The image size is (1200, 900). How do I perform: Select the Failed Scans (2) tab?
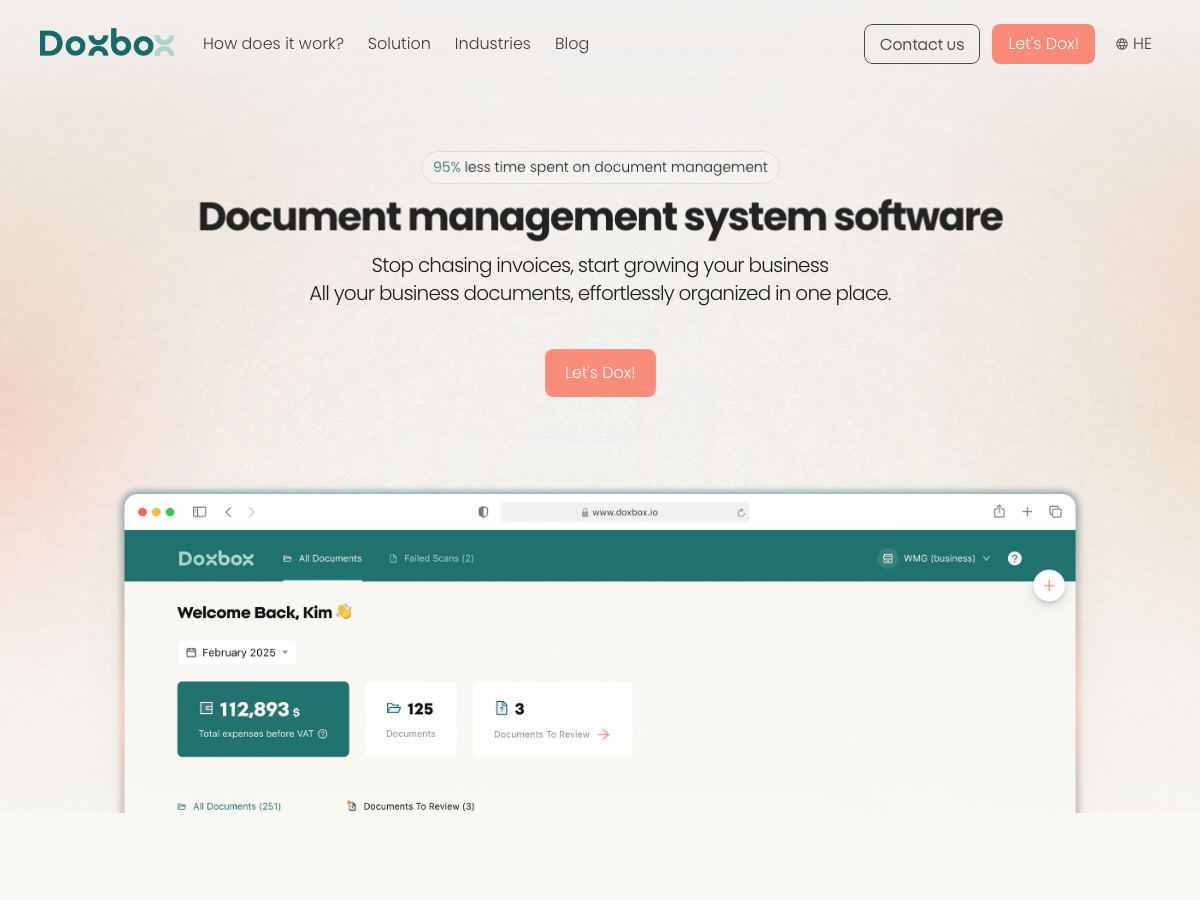click(x=431, y=558)
